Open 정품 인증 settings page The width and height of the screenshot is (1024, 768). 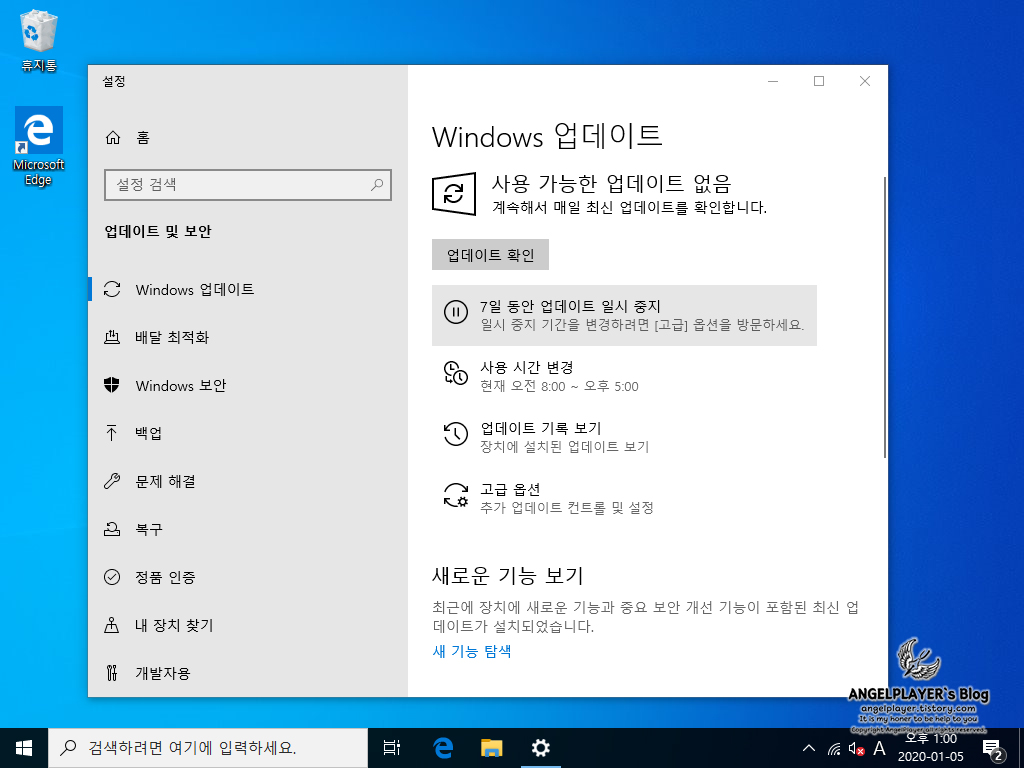[248, 577]
